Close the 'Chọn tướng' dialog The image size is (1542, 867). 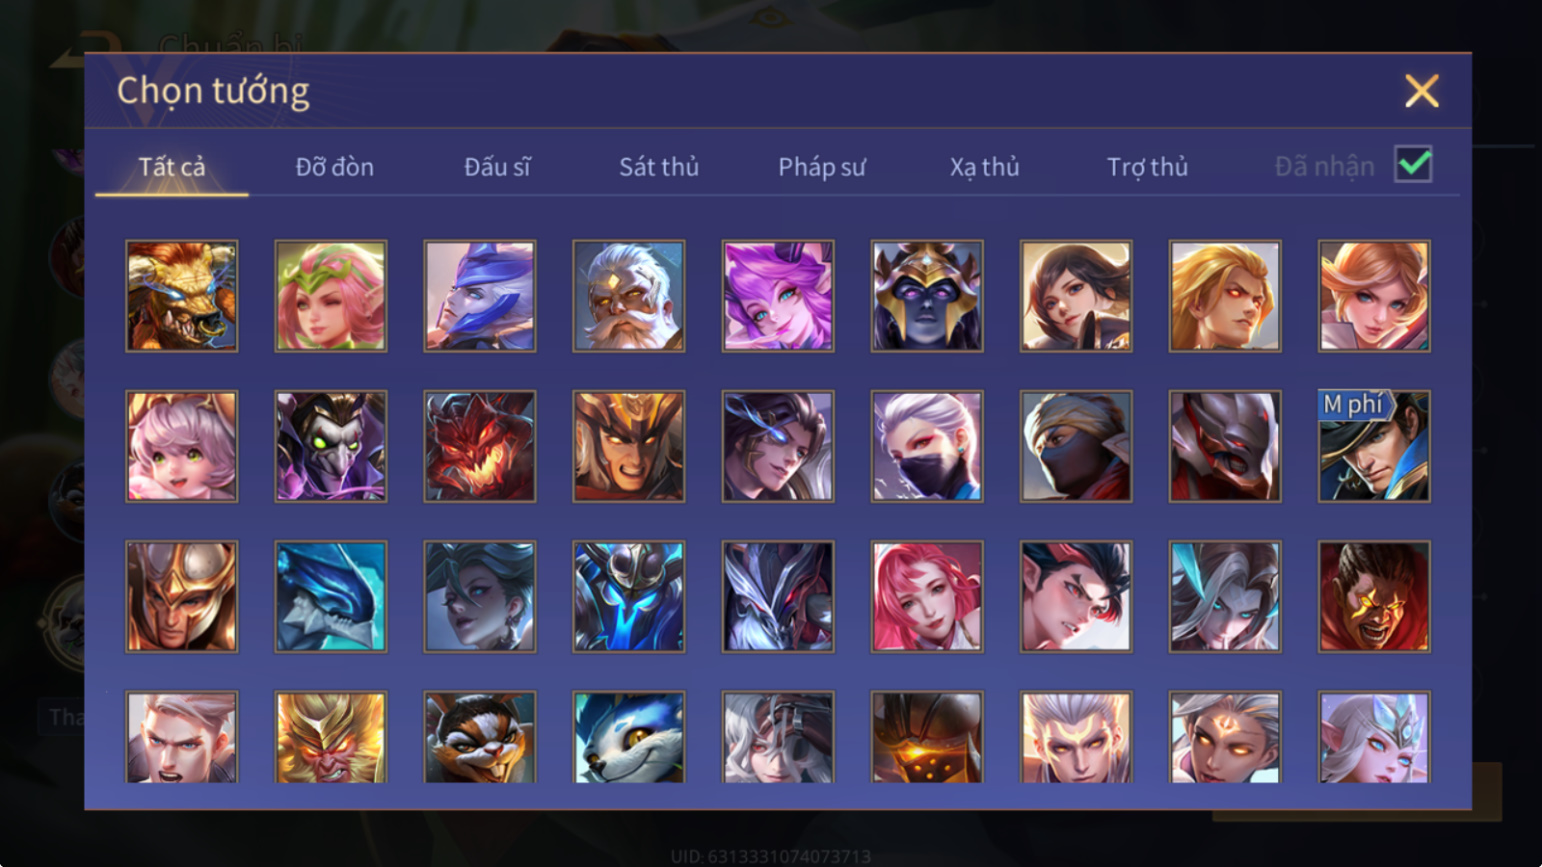(1421, 91)
